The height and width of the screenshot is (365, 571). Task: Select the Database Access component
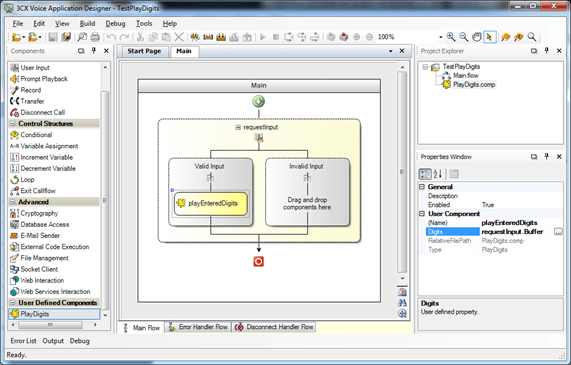click(40, 224)
